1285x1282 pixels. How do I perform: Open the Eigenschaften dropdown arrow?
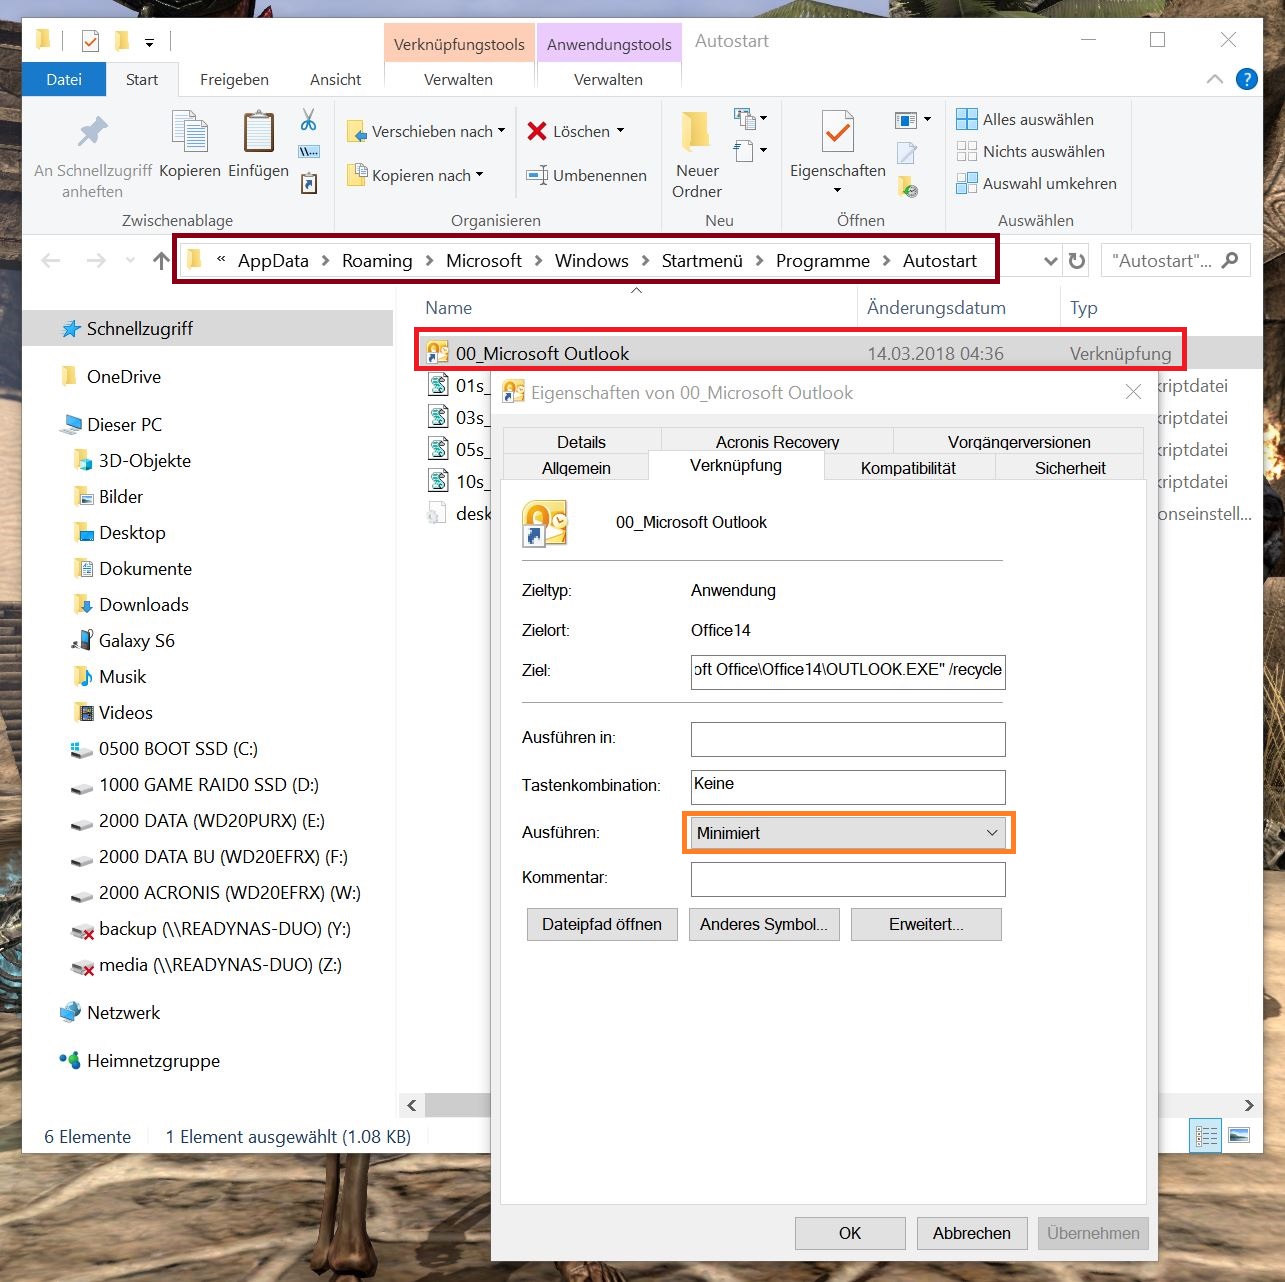point(838,190)
